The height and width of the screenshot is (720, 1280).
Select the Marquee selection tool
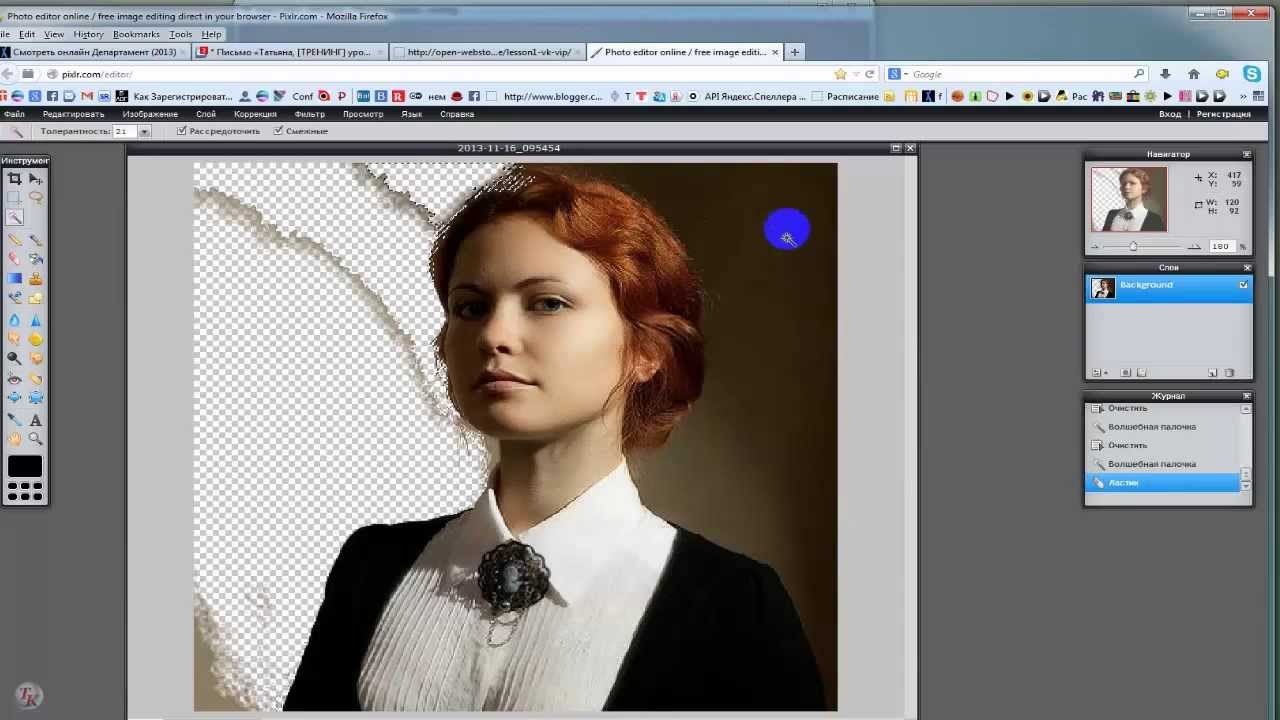tap(14, 198)
